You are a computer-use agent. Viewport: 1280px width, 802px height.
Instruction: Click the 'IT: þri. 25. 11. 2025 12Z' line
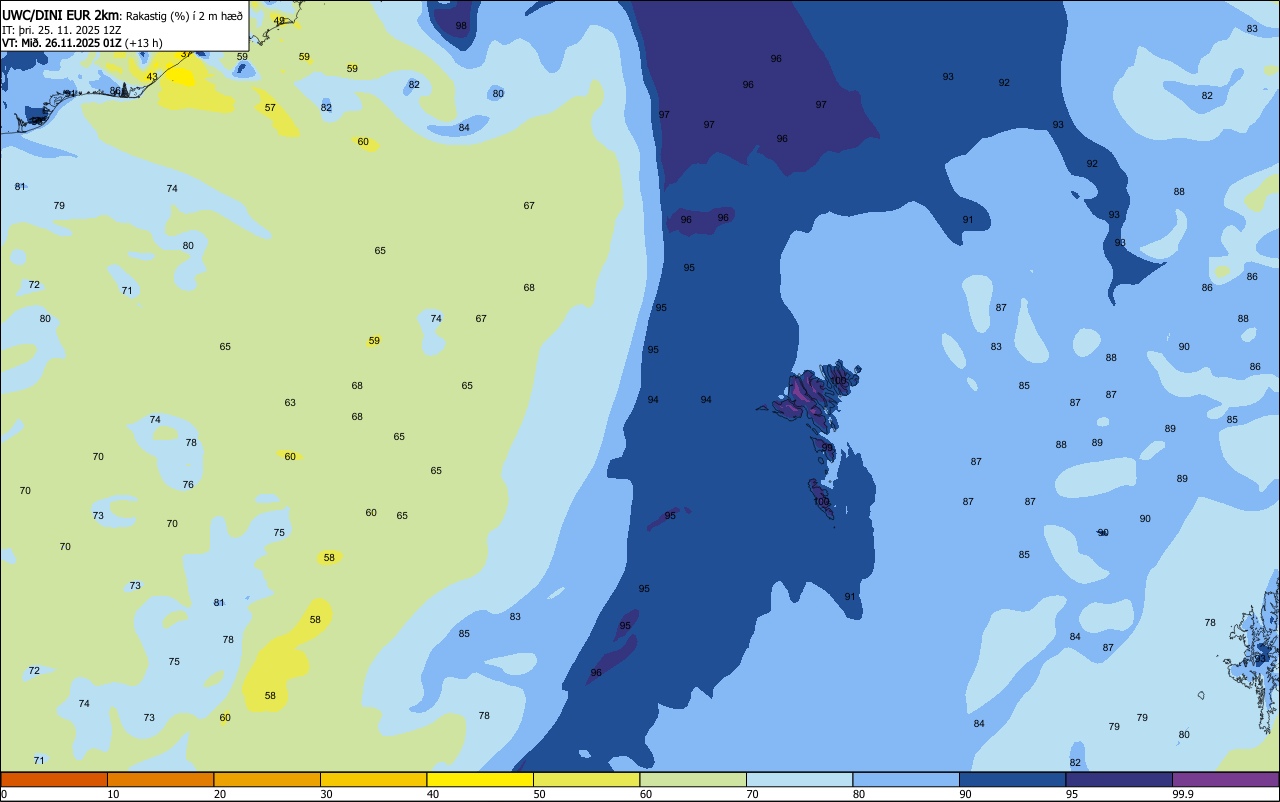point(61,30)
